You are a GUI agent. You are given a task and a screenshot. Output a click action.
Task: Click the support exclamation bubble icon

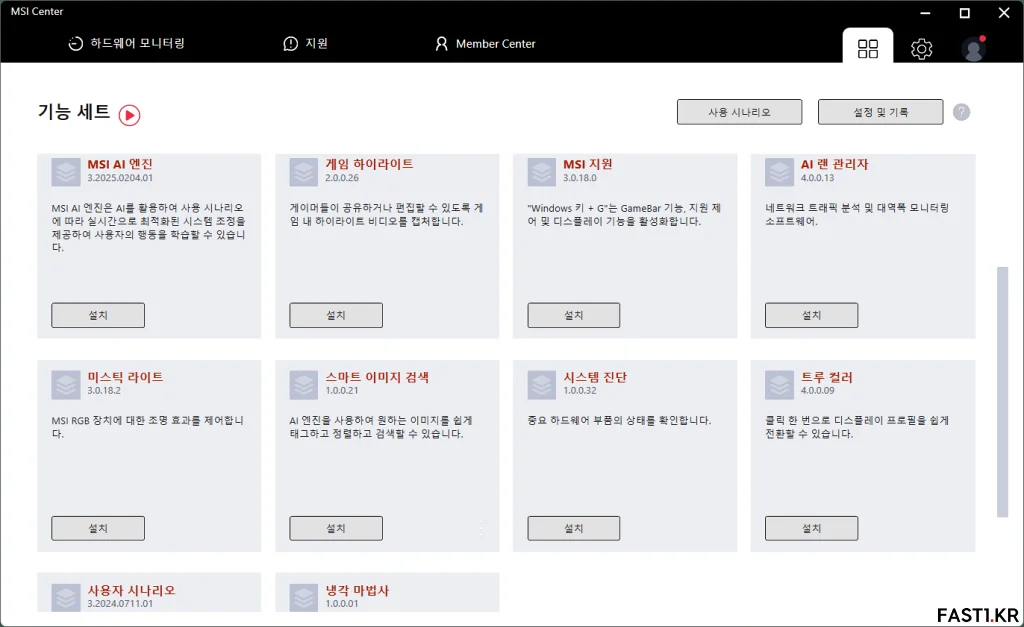click(291, 44)
